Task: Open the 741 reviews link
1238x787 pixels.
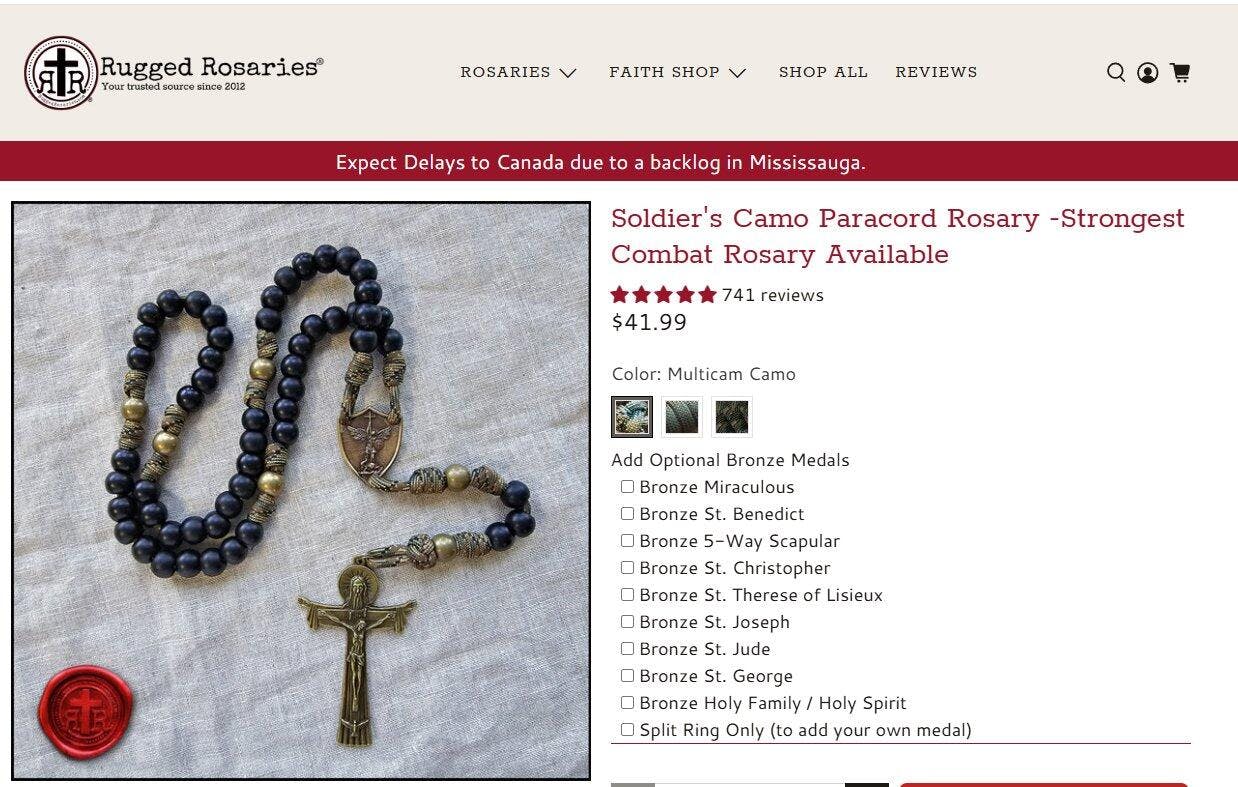Action: coord(773,295)
